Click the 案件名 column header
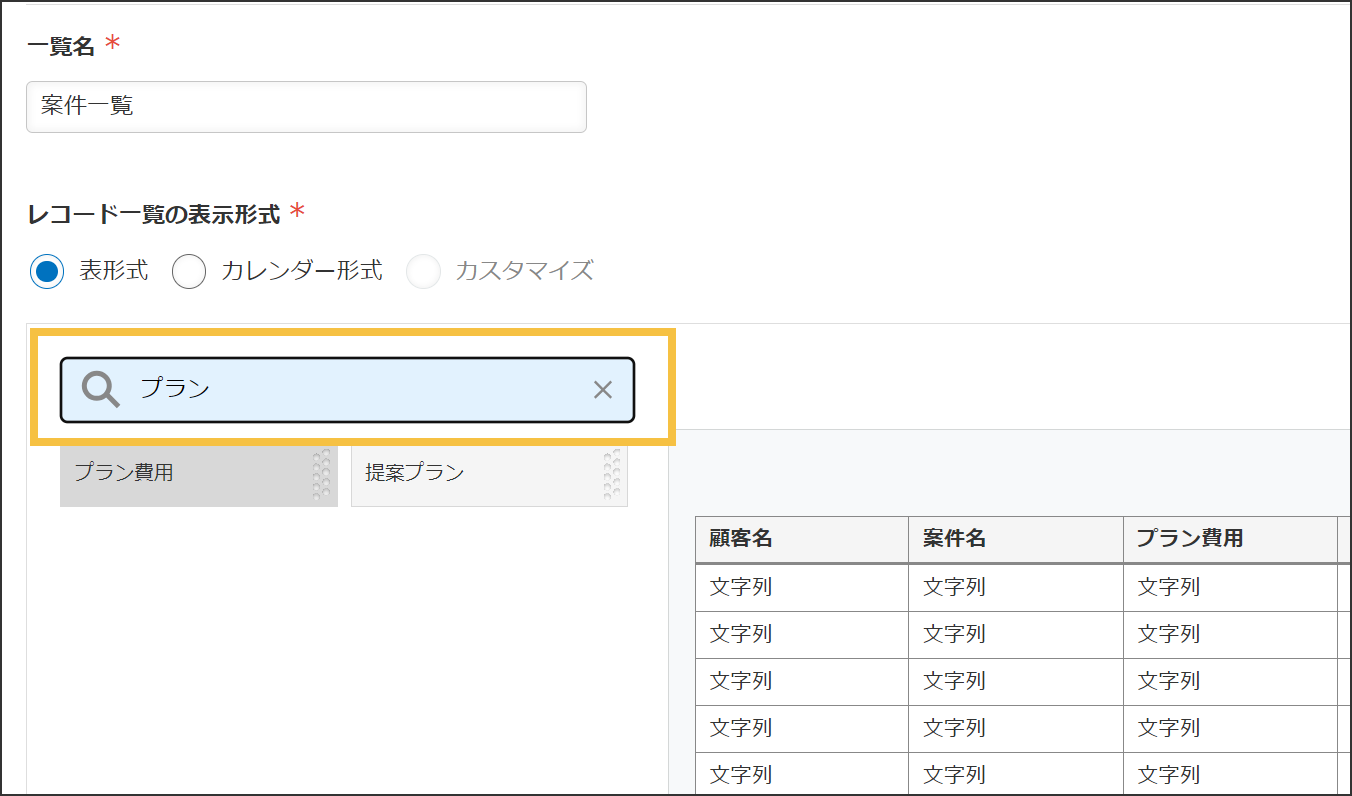The image size is (1352, 796). (955, 540)
